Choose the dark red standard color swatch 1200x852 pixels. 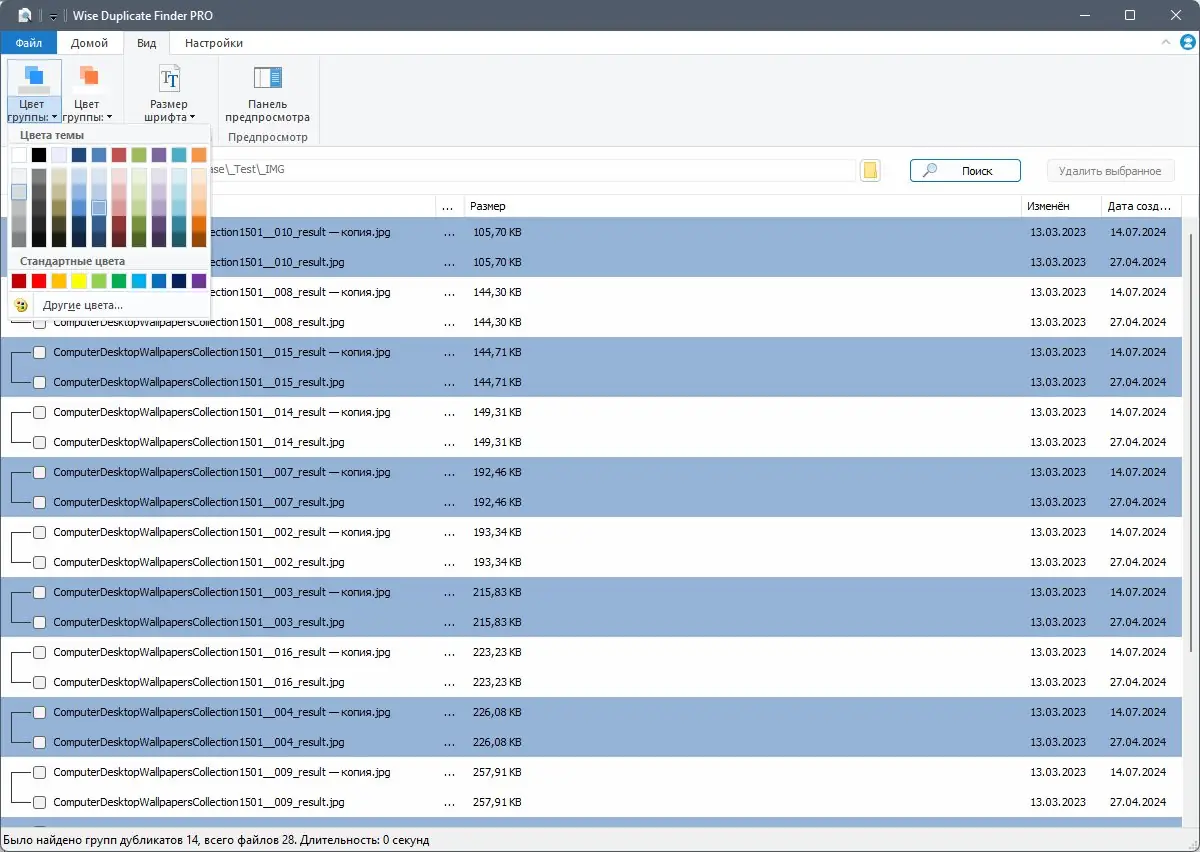click(19, 281)
